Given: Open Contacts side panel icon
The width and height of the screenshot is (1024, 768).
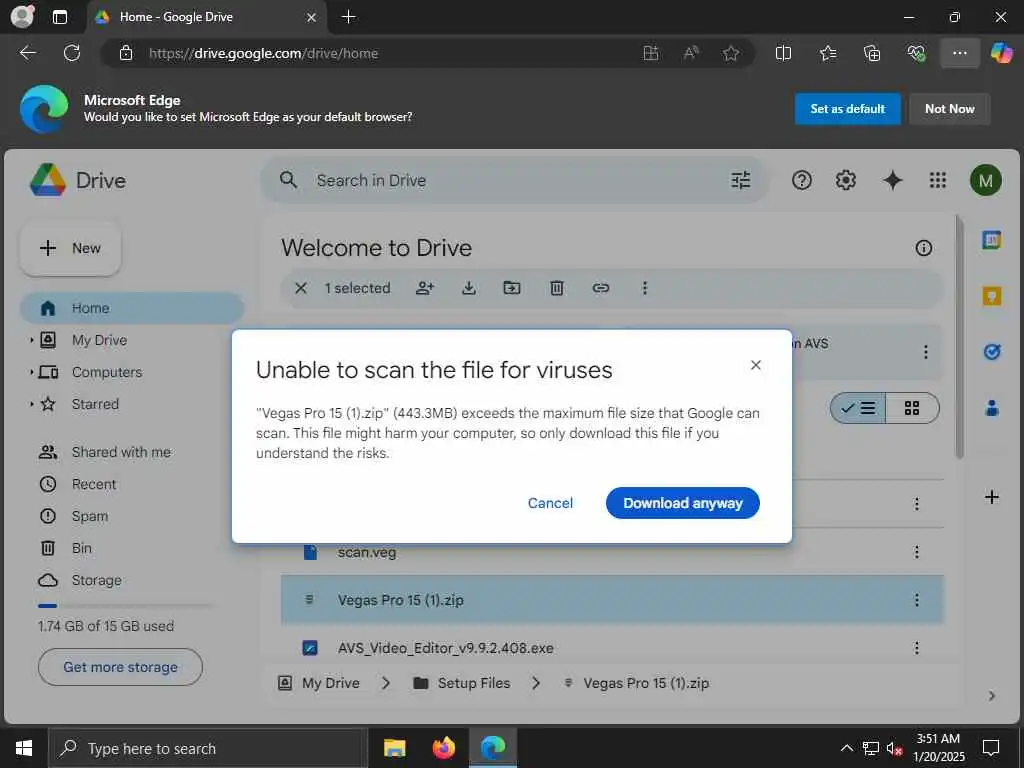Looking at the screenshot, I should click(x=991, y=408).
